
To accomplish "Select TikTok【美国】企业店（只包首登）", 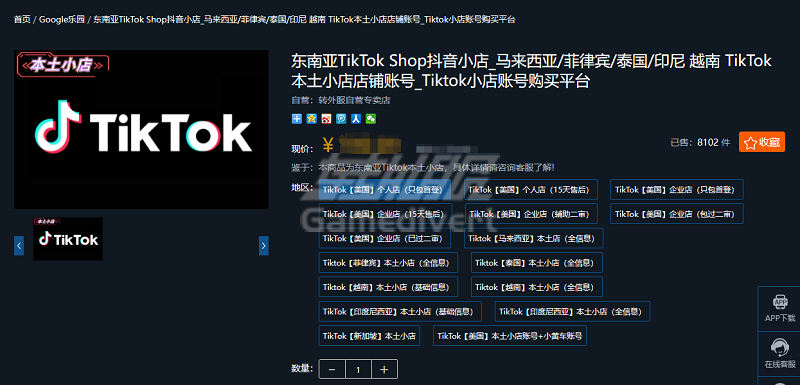I will tap(677, 190).
